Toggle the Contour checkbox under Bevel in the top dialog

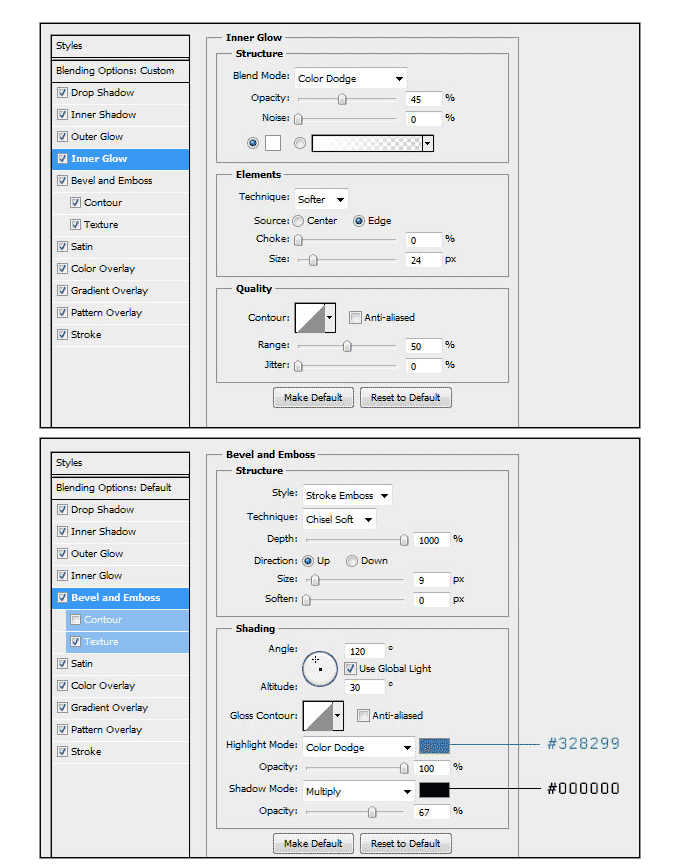click(75, 203)
